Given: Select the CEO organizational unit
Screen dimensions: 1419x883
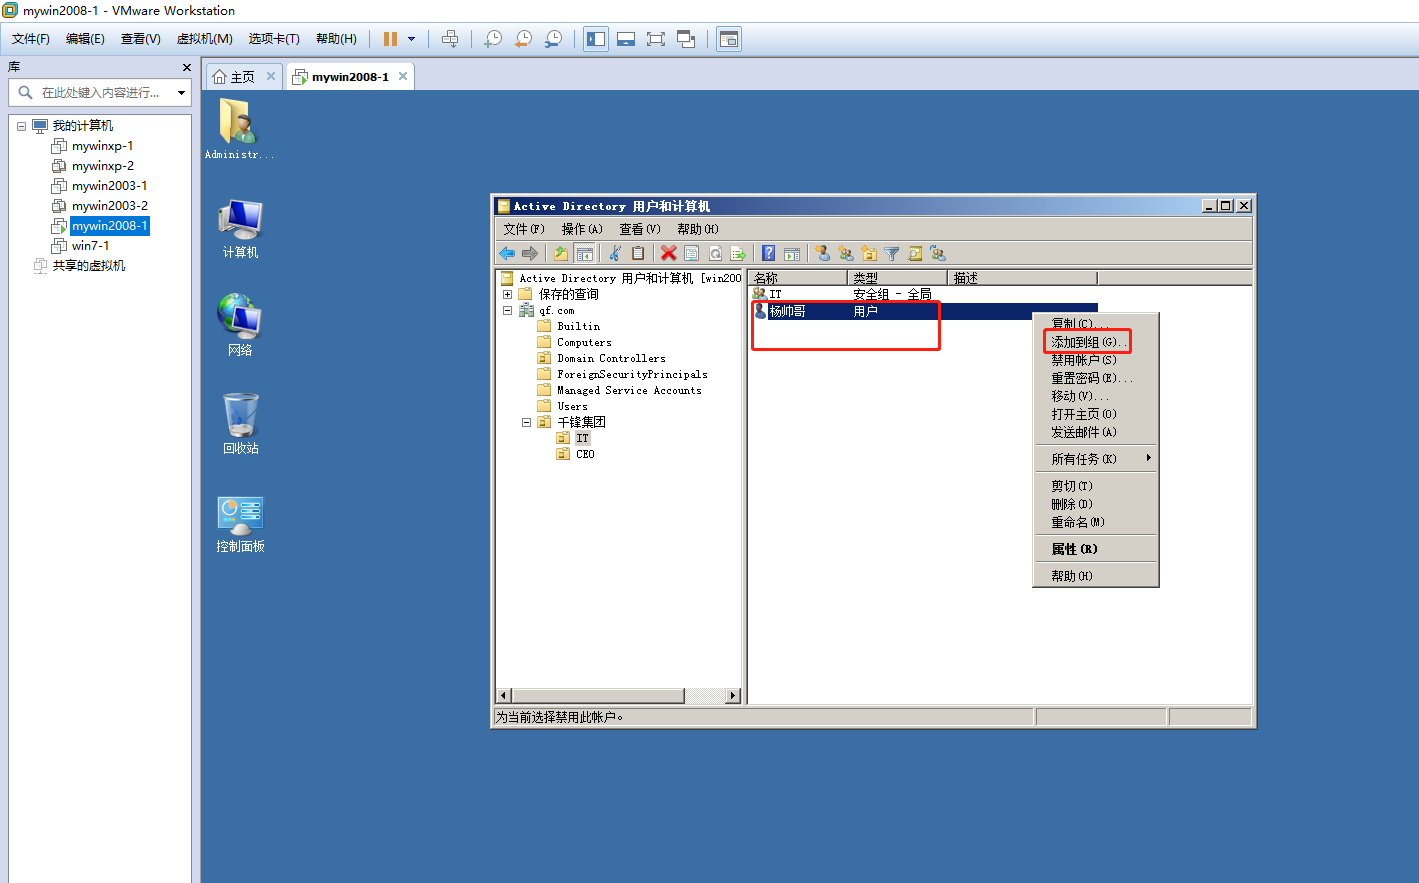Looking at the screenshot, I should click(x=585, y=454).
